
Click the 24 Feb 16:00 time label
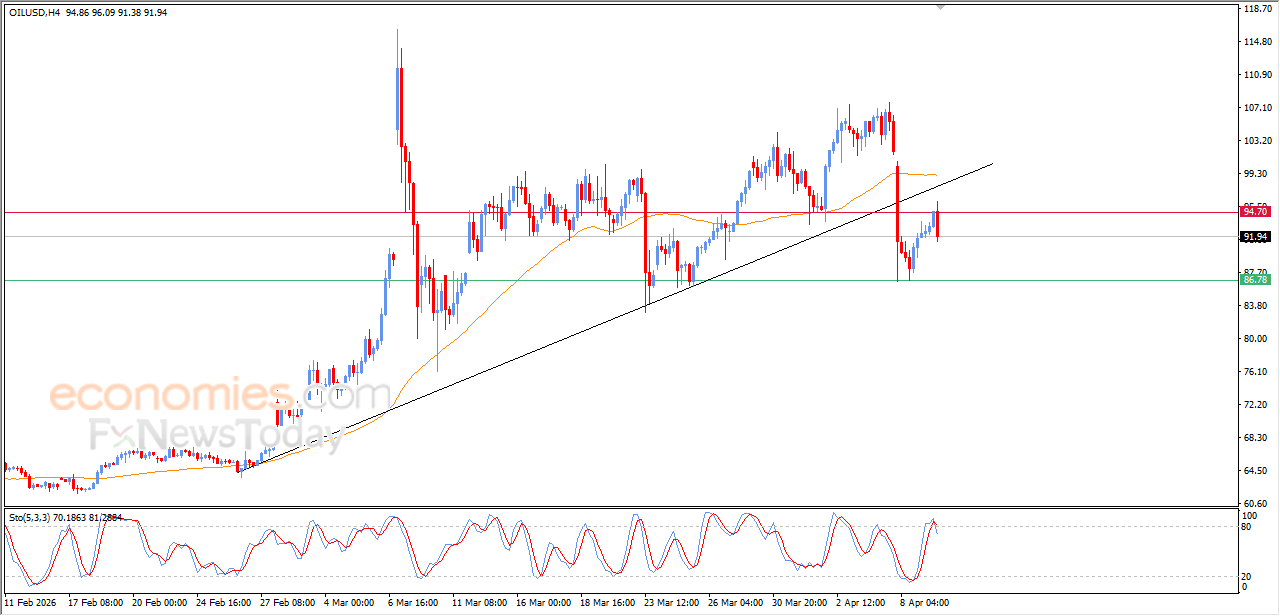tap(224, 604)
